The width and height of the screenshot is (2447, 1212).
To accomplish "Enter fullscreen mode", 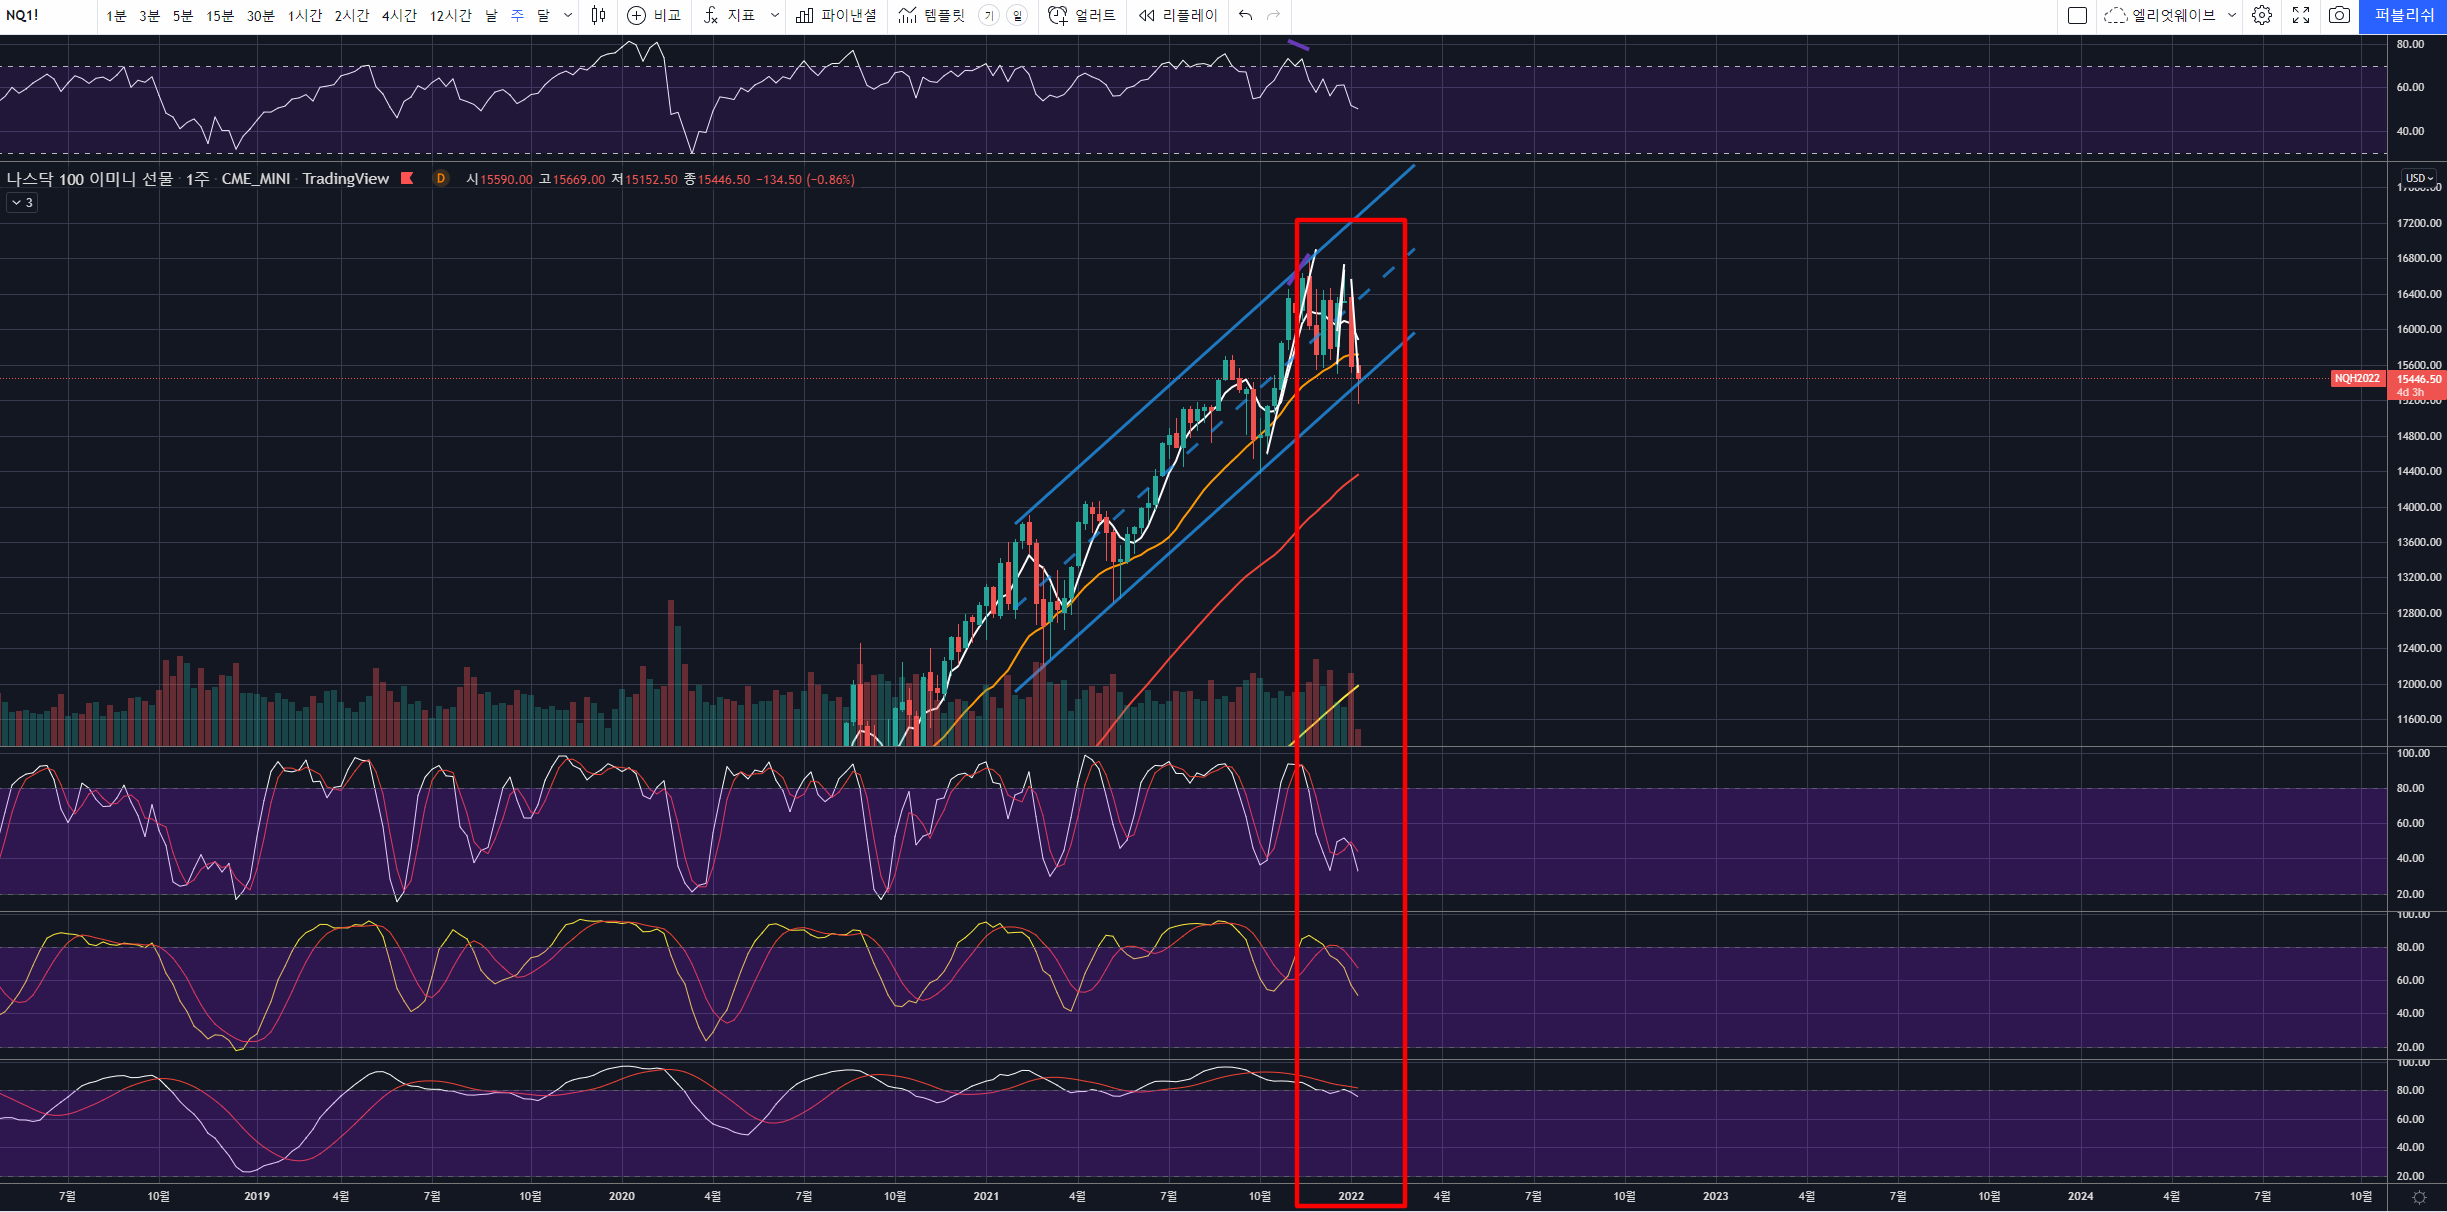I will pos(2301,15).
